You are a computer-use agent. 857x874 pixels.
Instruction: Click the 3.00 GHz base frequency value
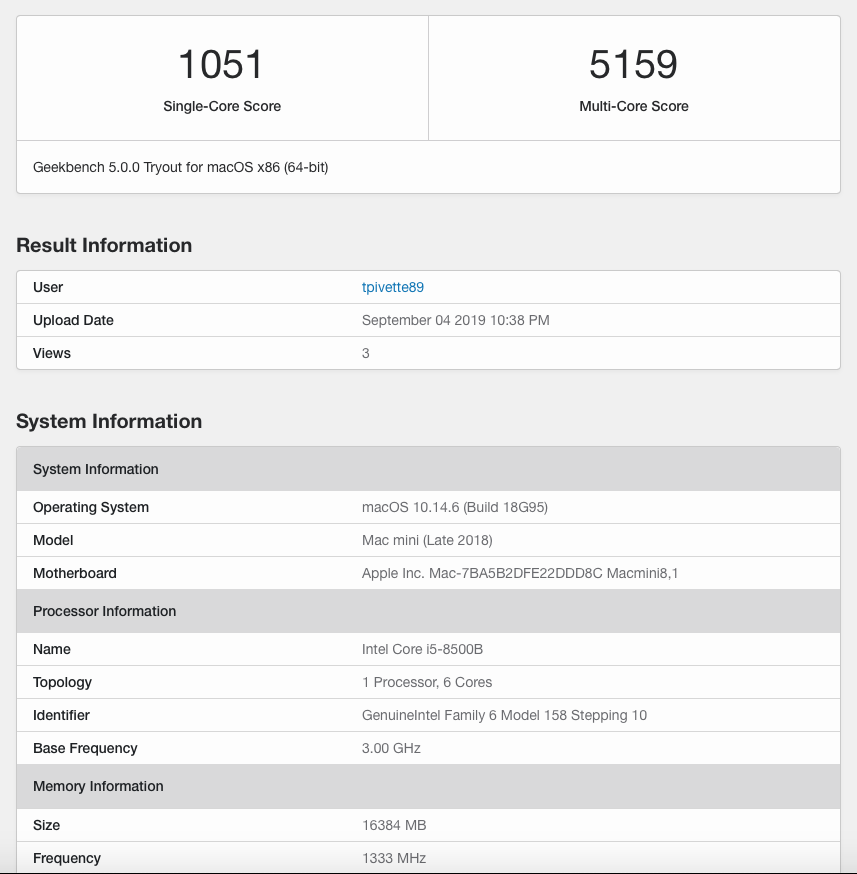pos(391,748)
